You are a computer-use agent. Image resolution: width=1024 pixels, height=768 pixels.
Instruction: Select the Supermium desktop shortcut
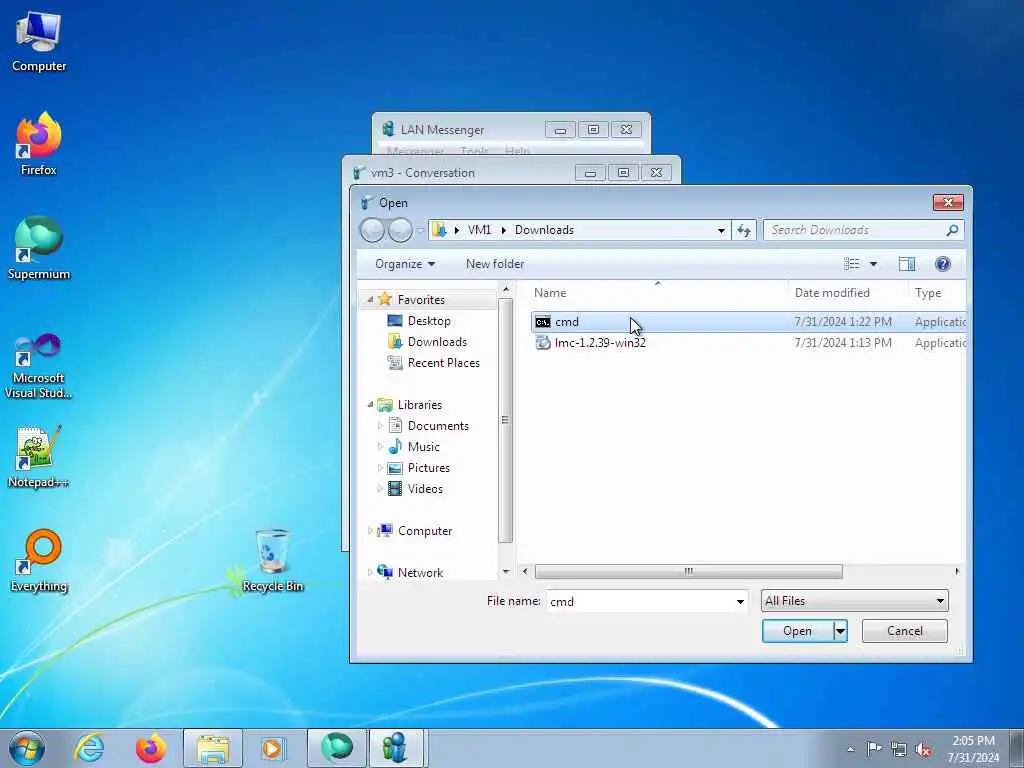tap(39, 248)
